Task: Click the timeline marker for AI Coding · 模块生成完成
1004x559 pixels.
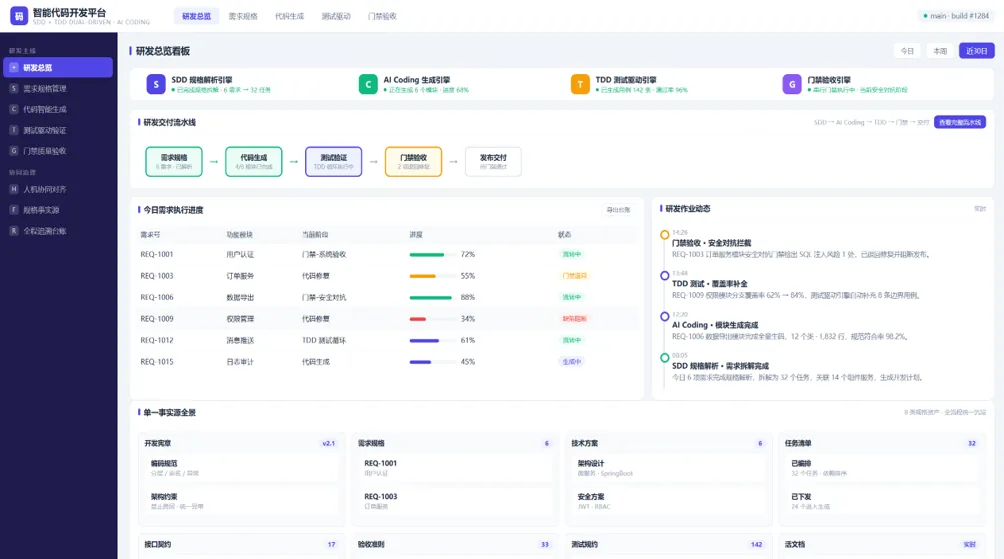Action: click(665, 316)
